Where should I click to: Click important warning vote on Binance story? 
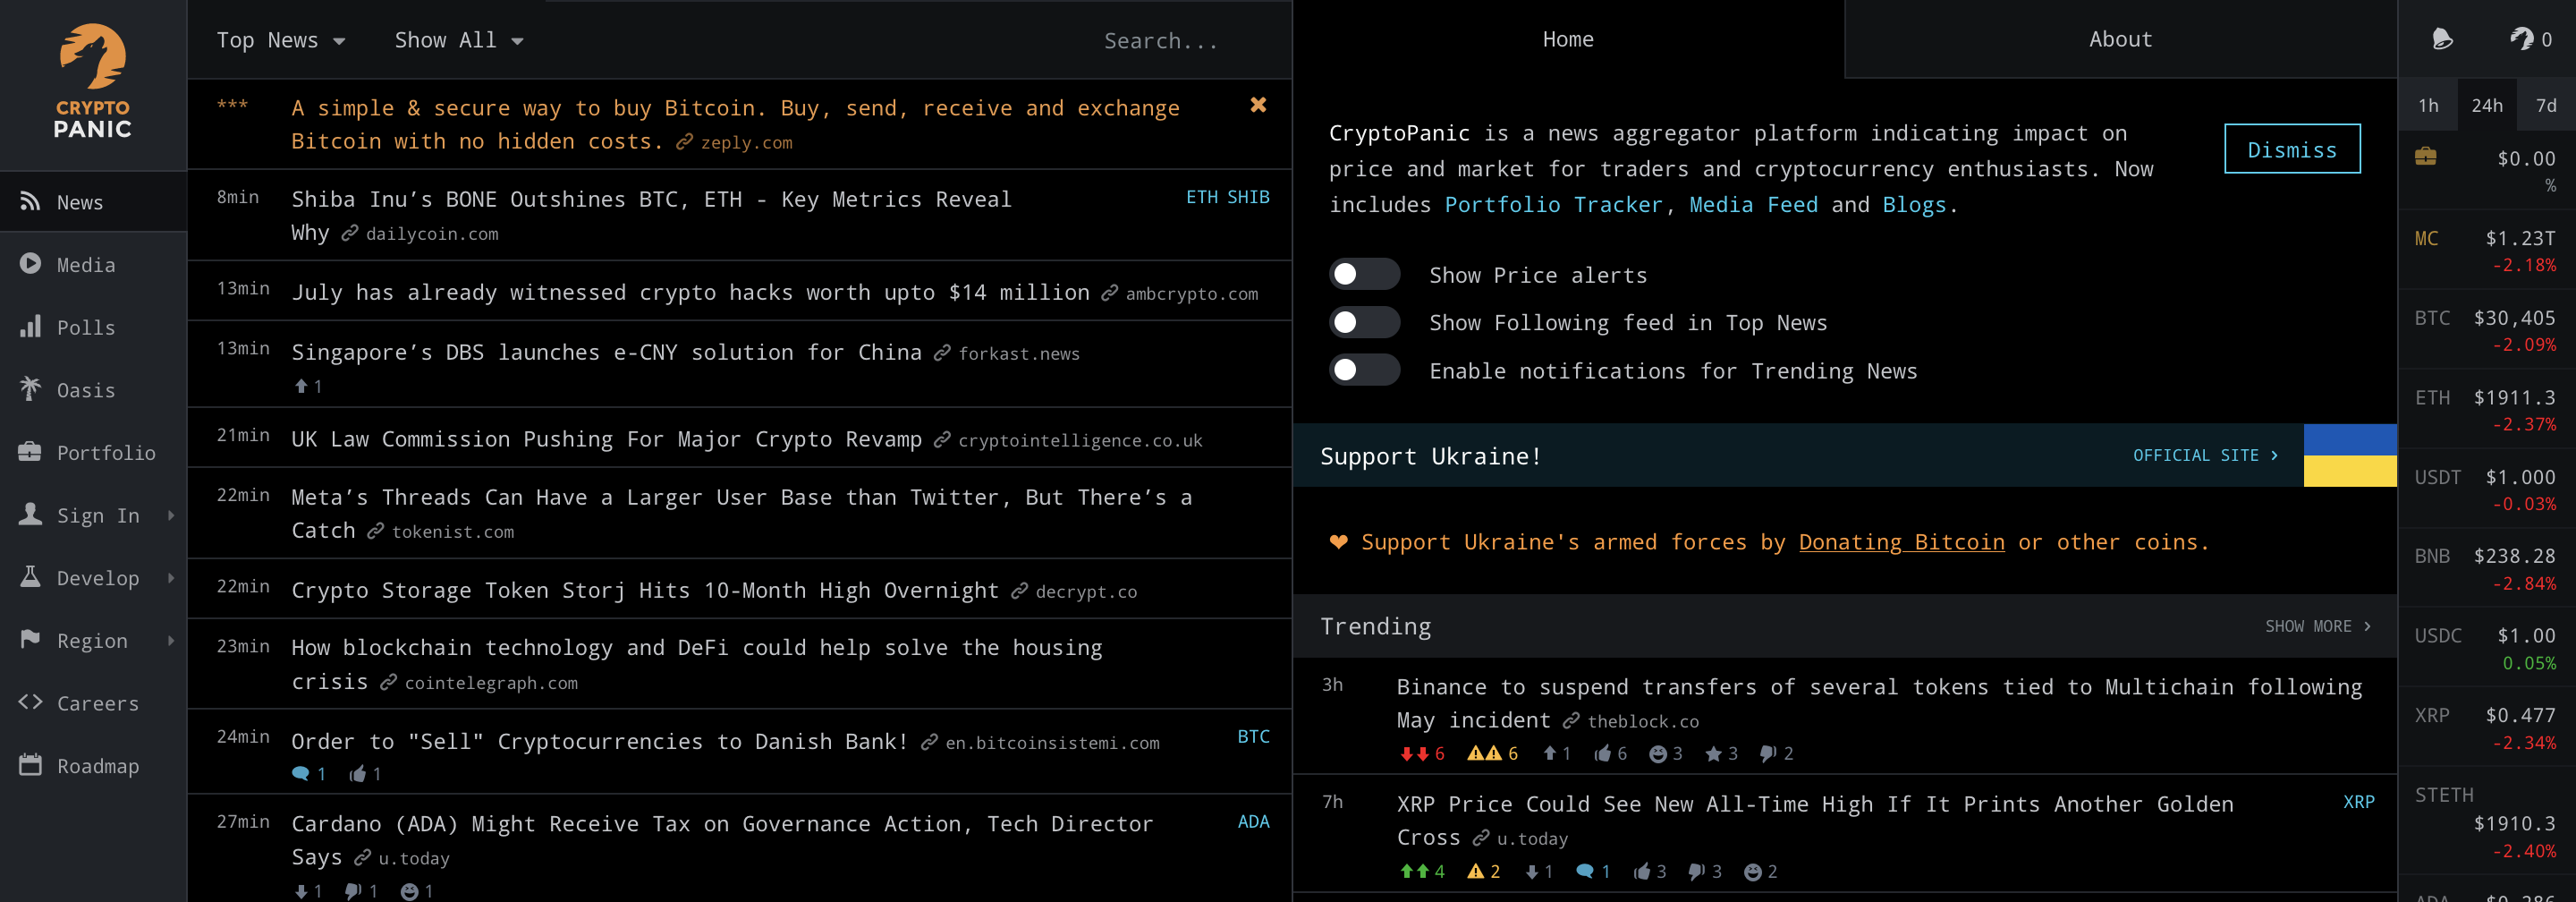tap(1492, 754)
